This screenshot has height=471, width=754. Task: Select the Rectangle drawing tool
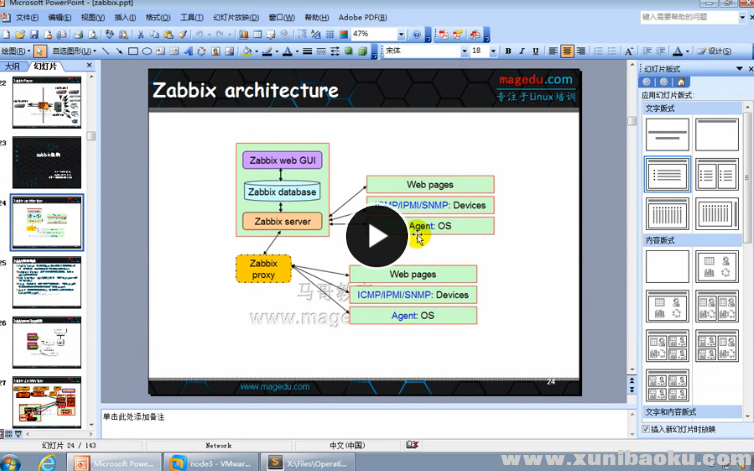pyautogui.click(x=133, y=51)
